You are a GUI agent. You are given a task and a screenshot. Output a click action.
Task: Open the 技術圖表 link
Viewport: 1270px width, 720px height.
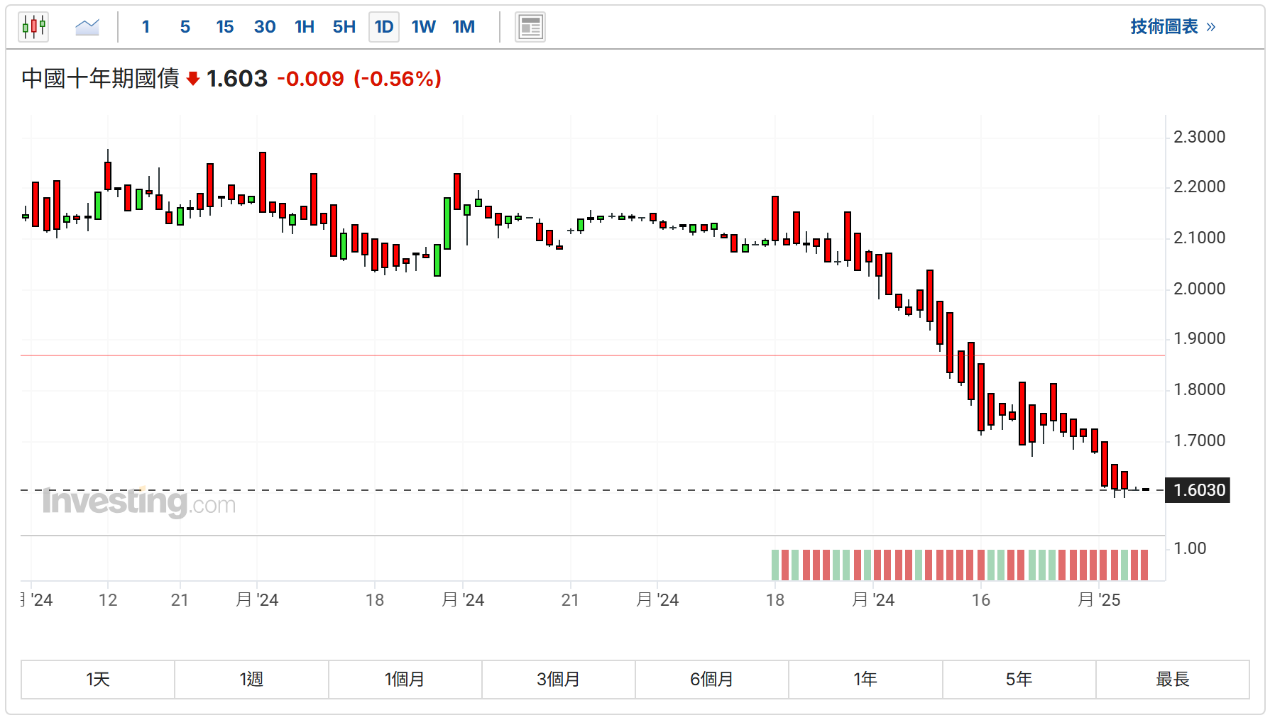point(1173,27)
